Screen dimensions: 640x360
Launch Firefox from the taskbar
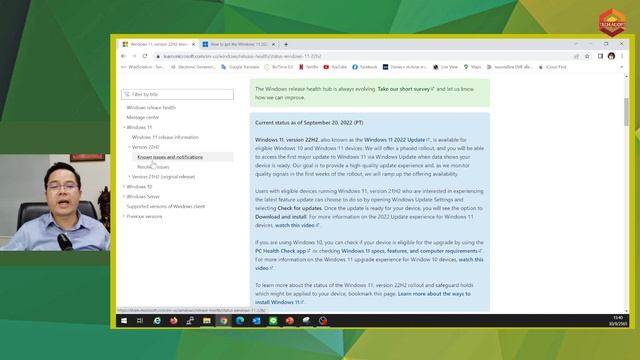[x=173, y=321]
